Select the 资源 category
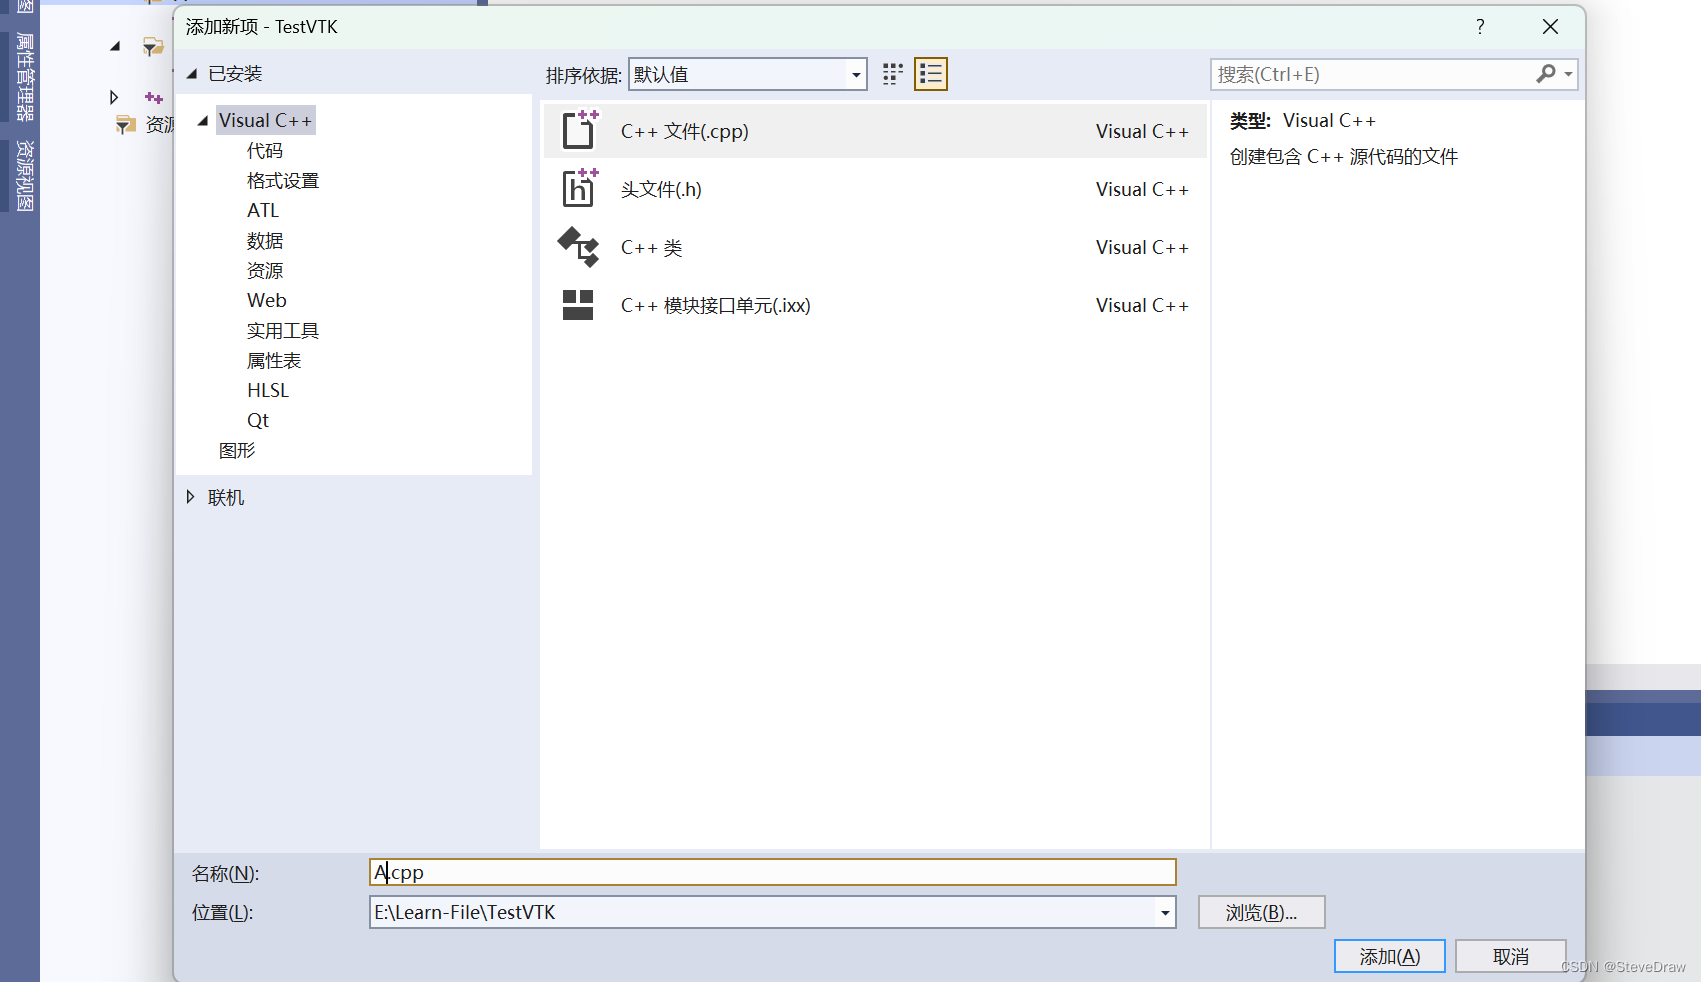The image size is (1701, 982). [265, 271]
